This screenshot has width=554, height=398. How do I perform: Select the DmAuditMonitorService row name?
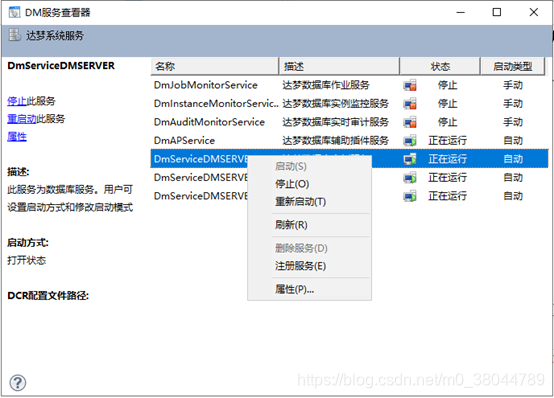click(x=209, y=122)
